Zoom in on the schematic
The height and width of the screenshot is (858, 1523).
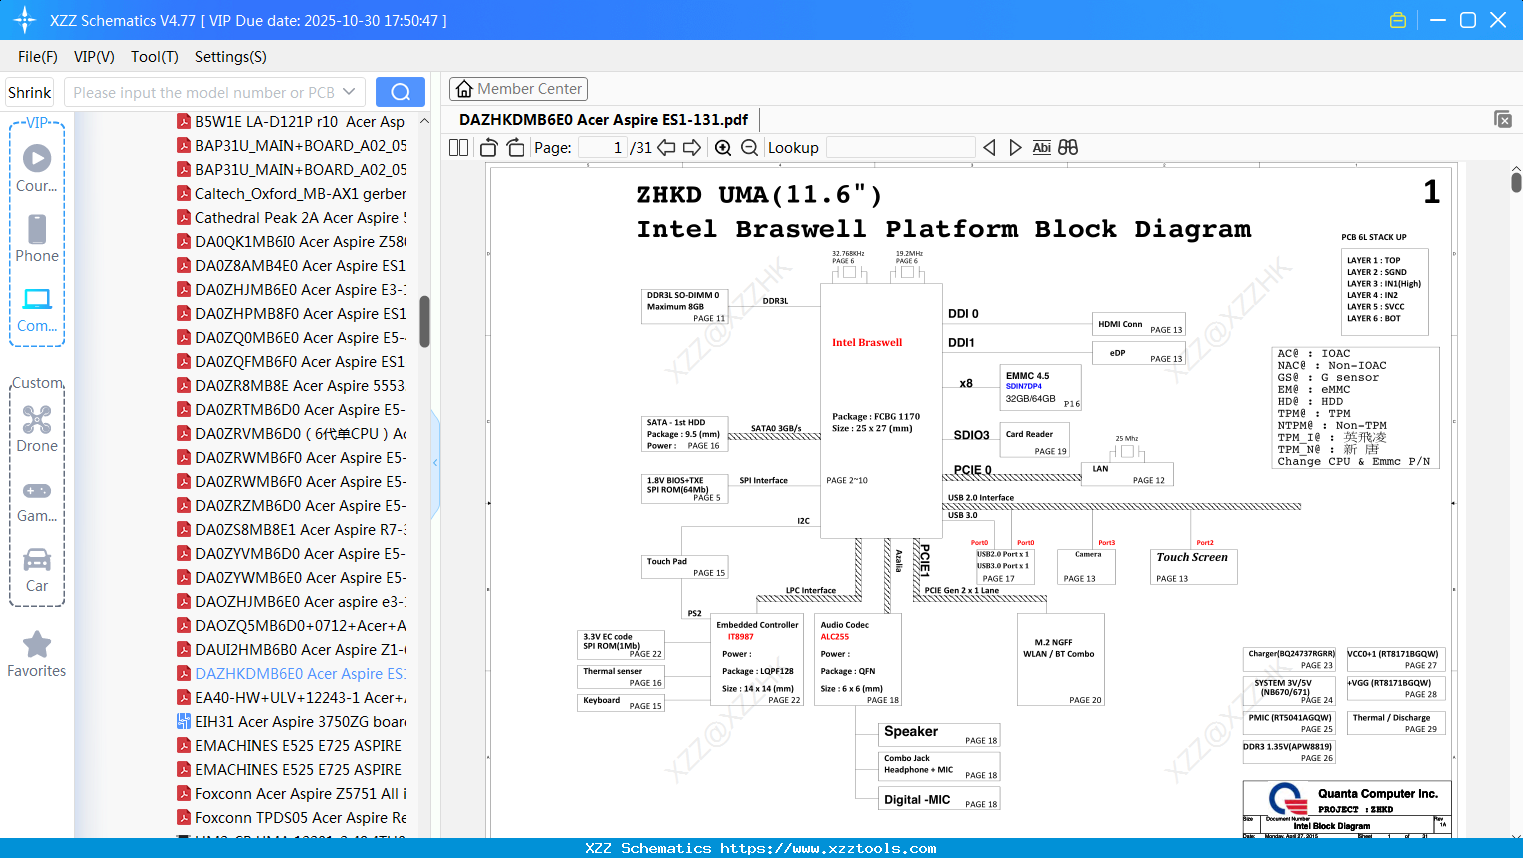(723, 148)
